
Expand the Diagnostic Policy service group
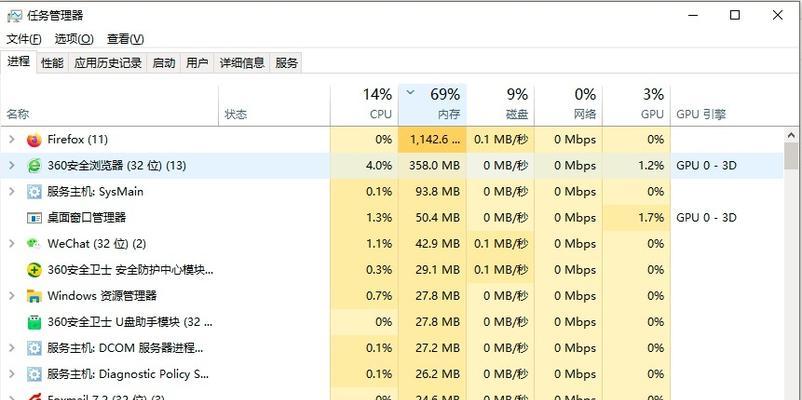[12, 374]
